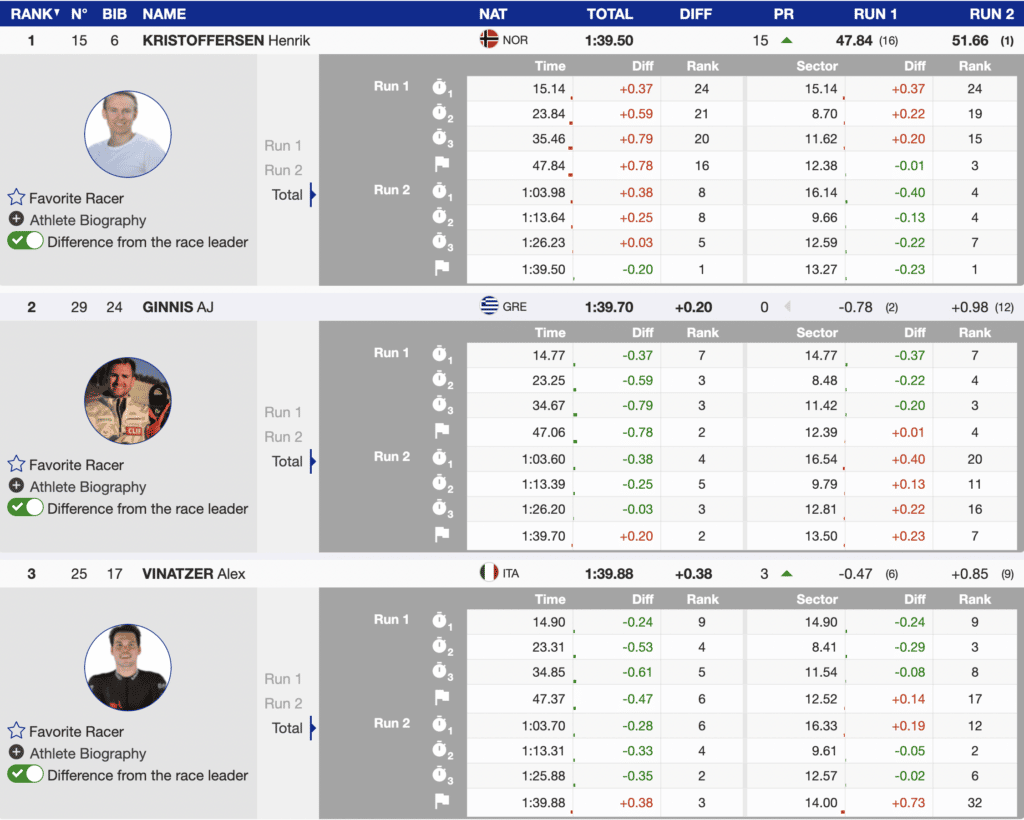Click the Favorite Racer star for Kristoffersen
The width and height of the screenshot is (1024, 820).
16,198
